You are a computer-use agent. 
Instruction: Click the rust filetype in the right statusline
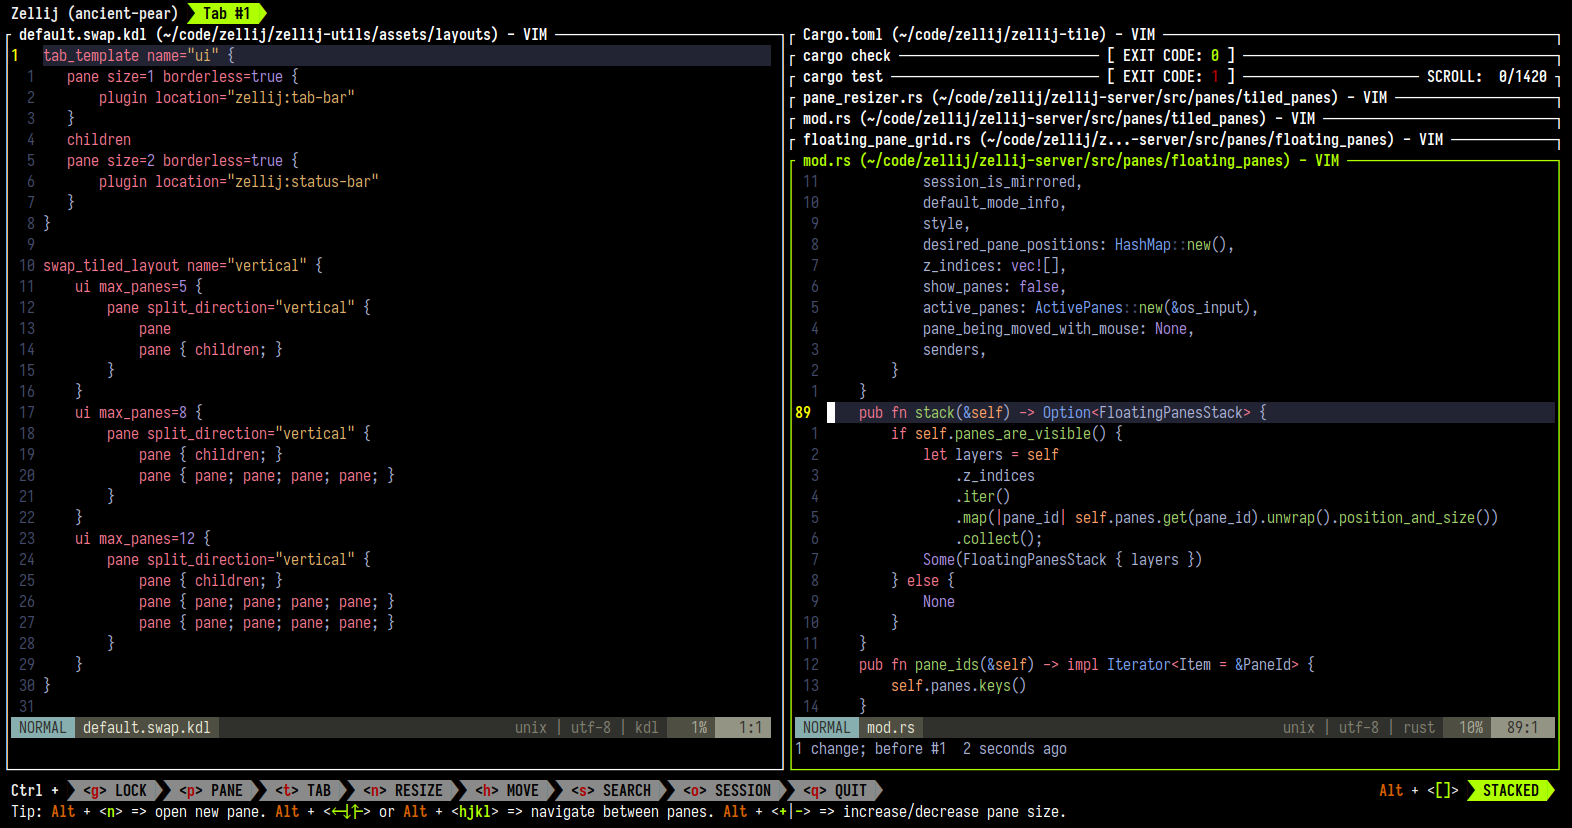pyautogui.click(x=1419, y=727)
